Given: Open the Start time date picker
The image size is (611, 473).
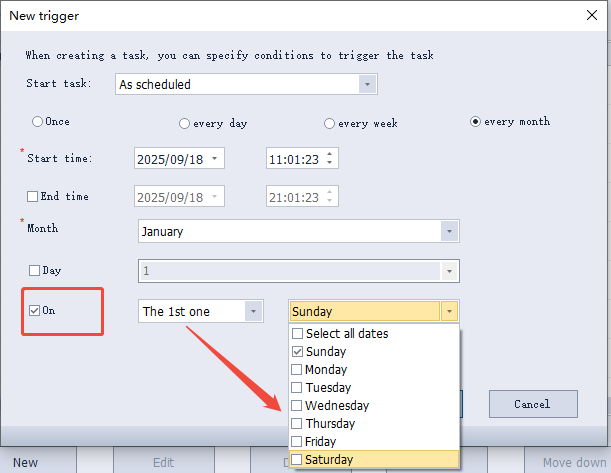Looking at the screenshot, I should pyautogui.click(x=216, y=159).
